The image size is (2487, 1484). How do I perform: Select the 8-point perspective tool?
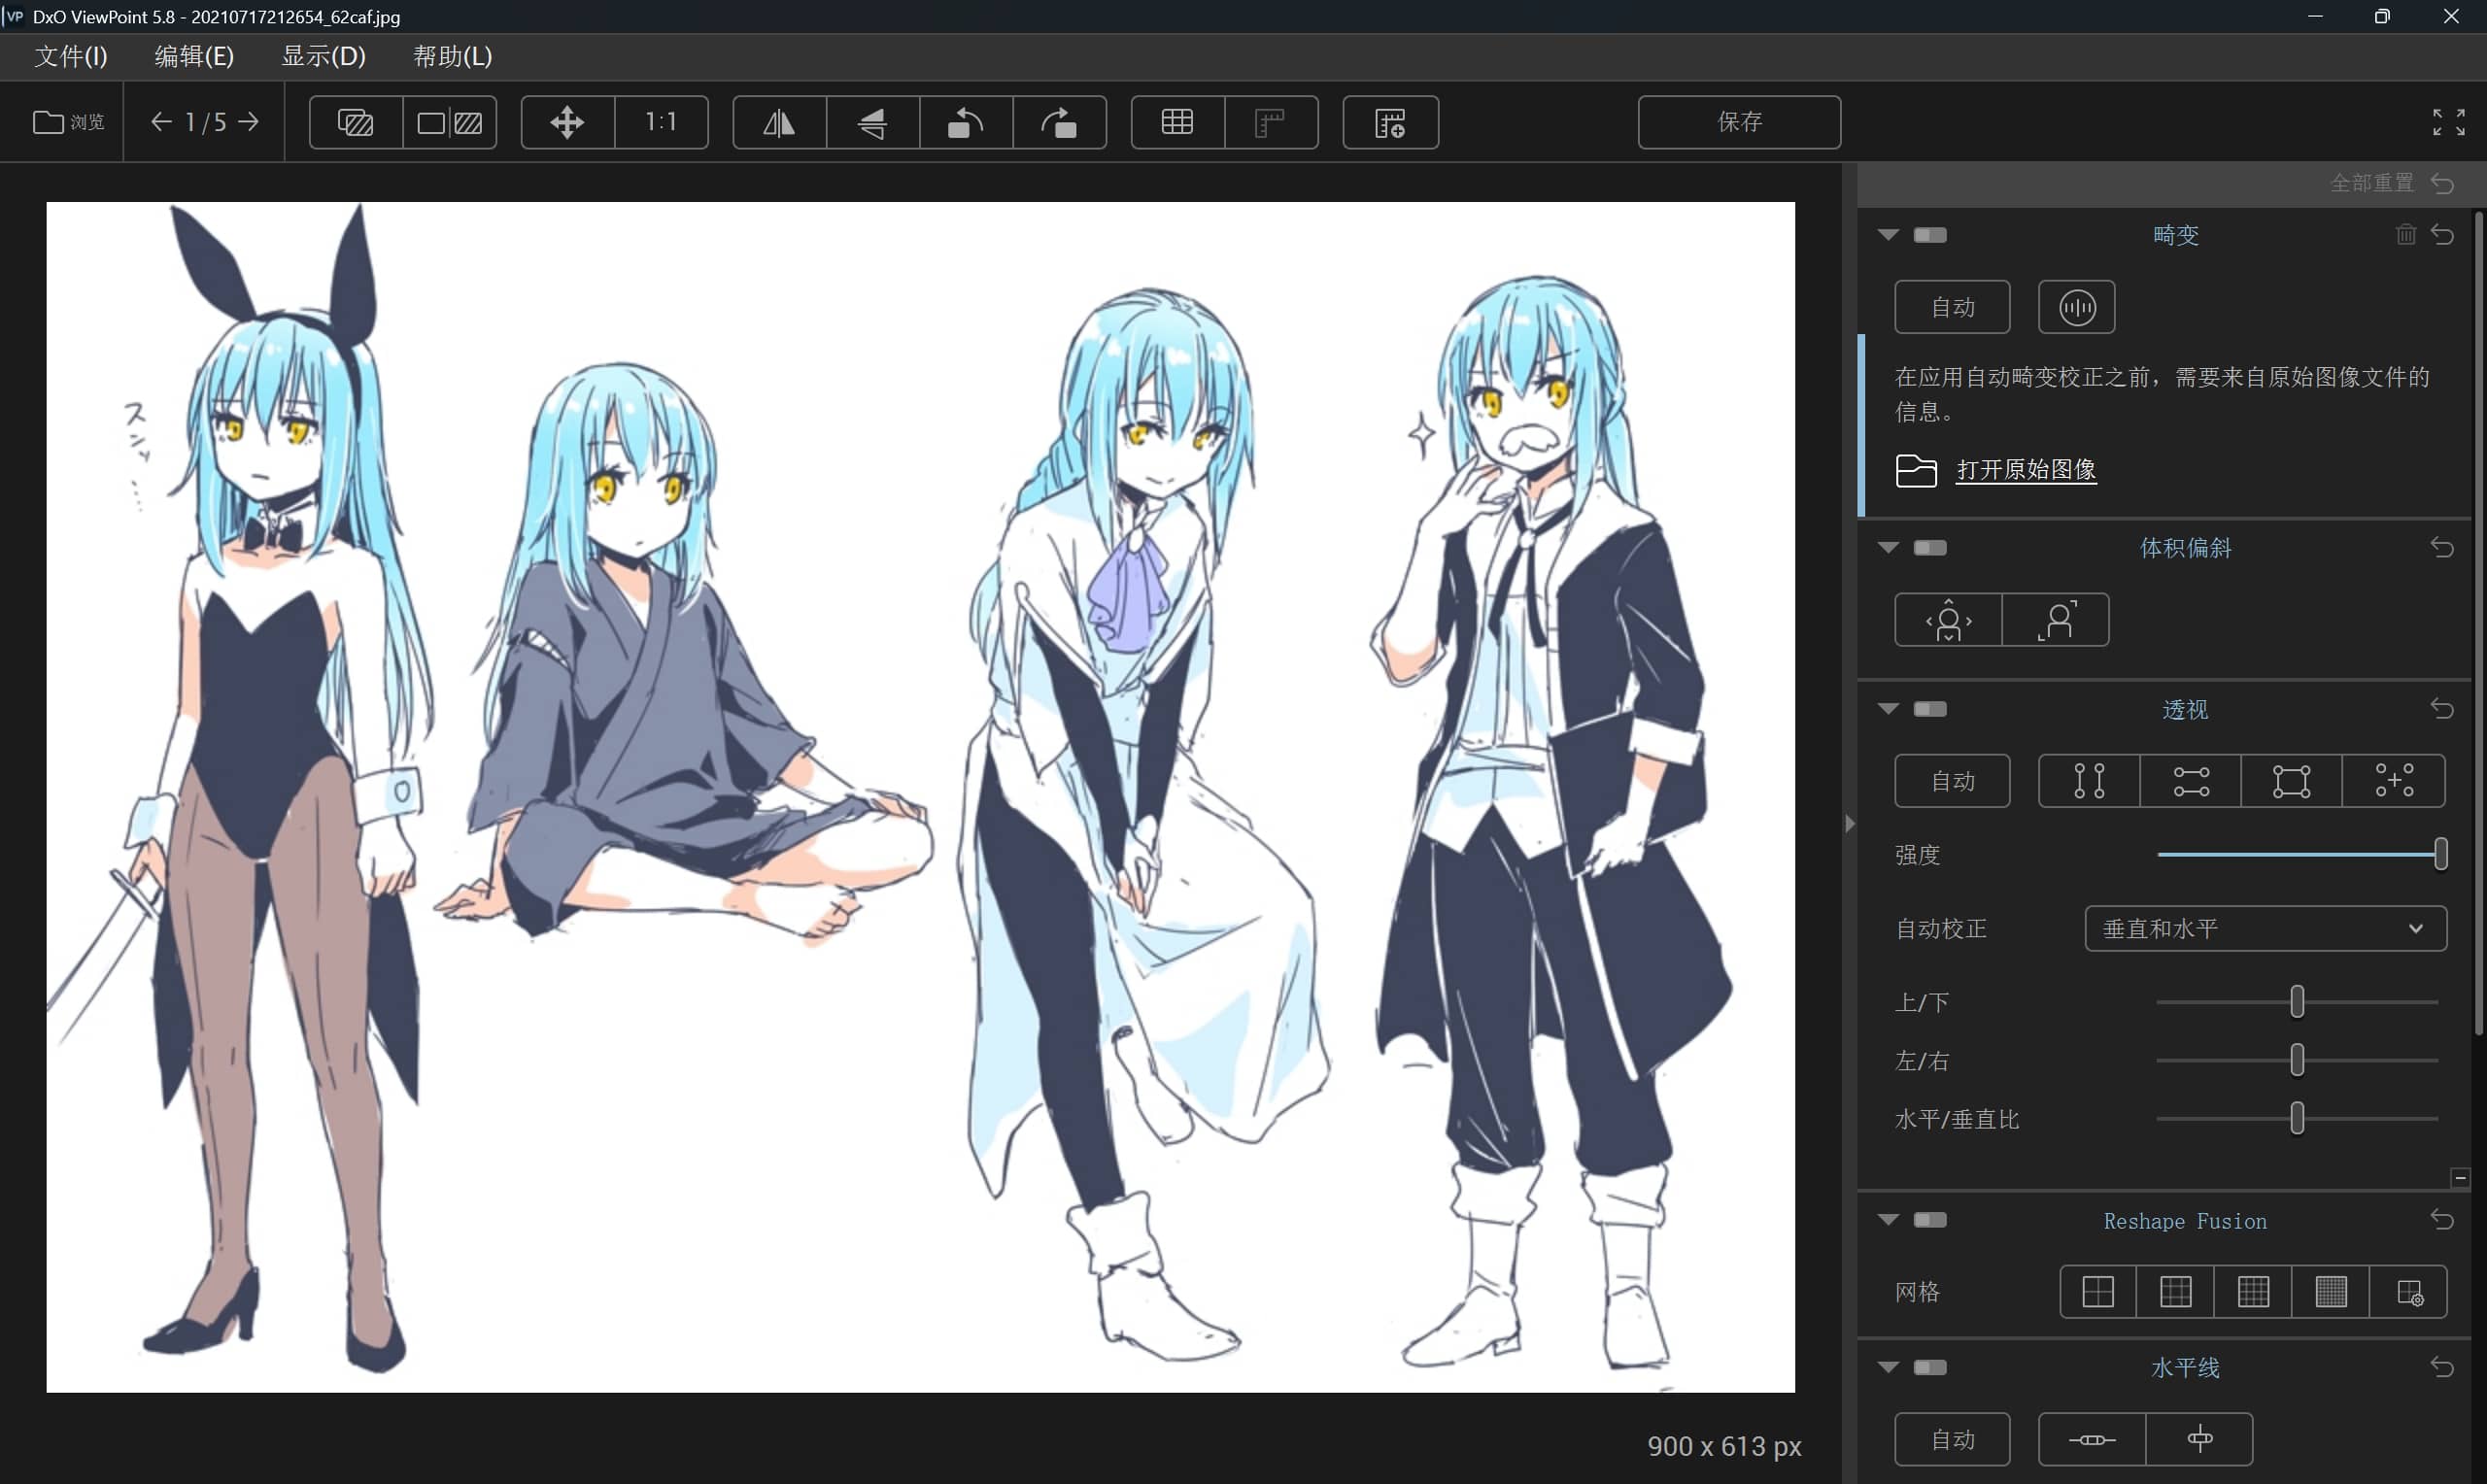(x=2394, y=781)
